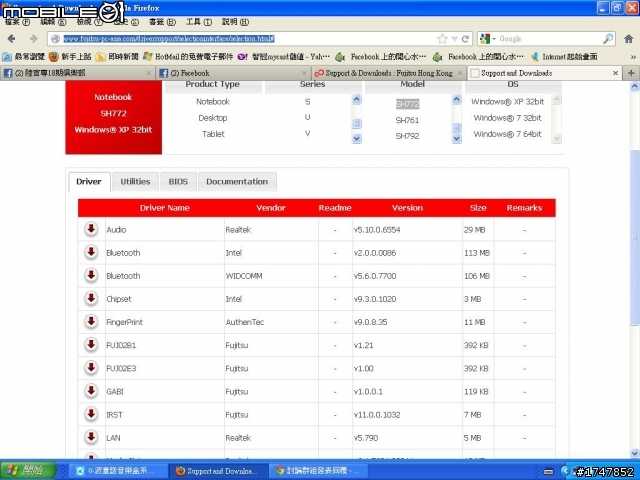640x480 pixels.
Task: Close the (2) Facebook tab
Action: 304,73
